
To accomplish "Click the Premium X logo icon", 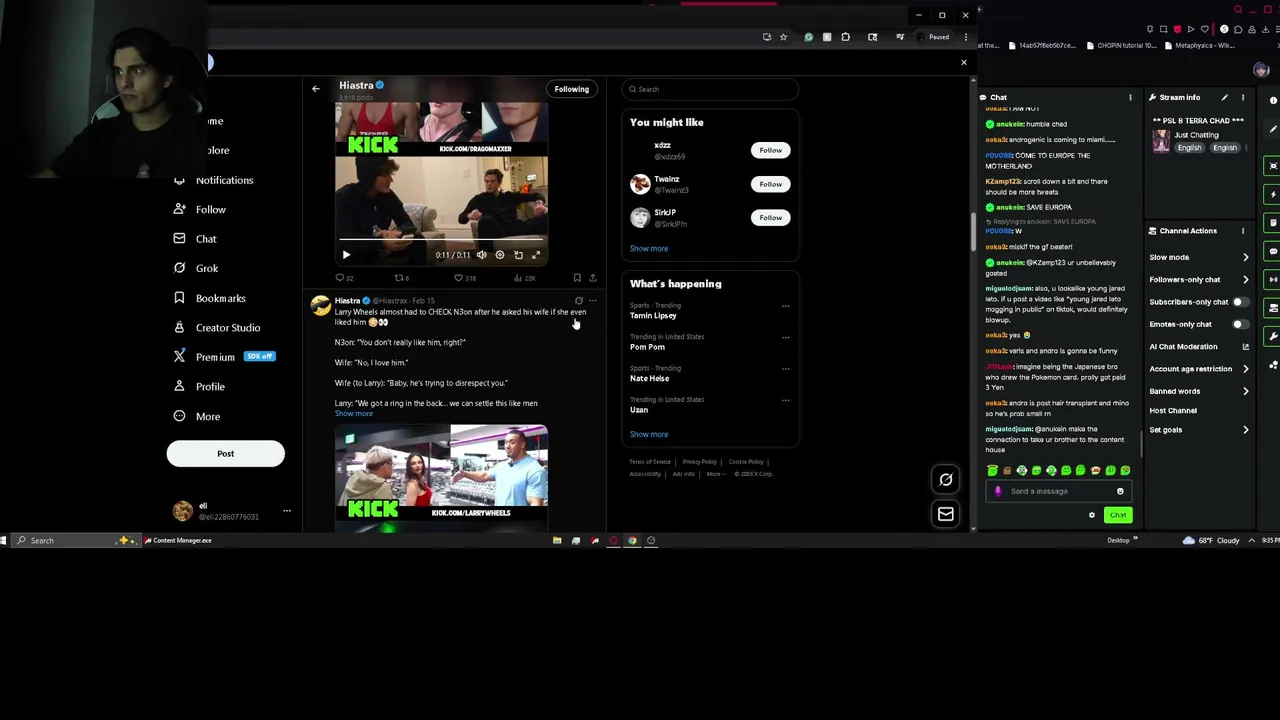I will click(179, 357).
